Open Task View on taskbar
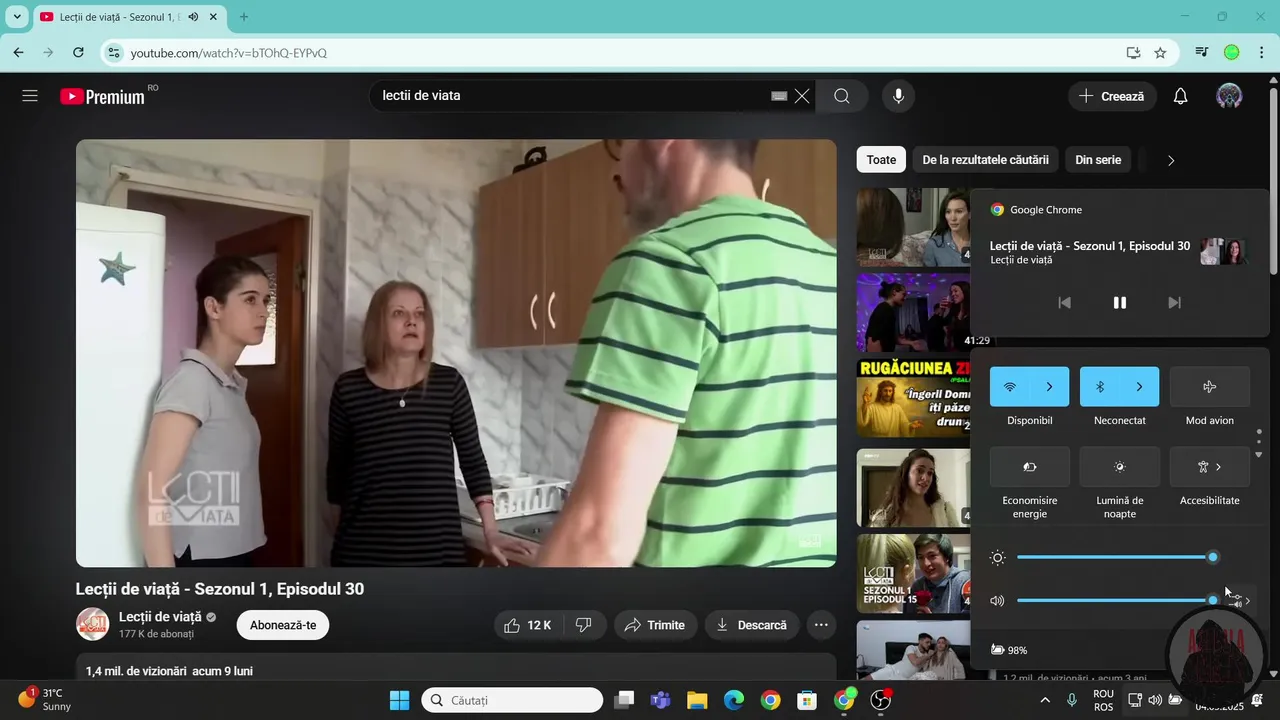Image resolution: width=1280 pixels, height=720 pixels. tap(624, 700)
